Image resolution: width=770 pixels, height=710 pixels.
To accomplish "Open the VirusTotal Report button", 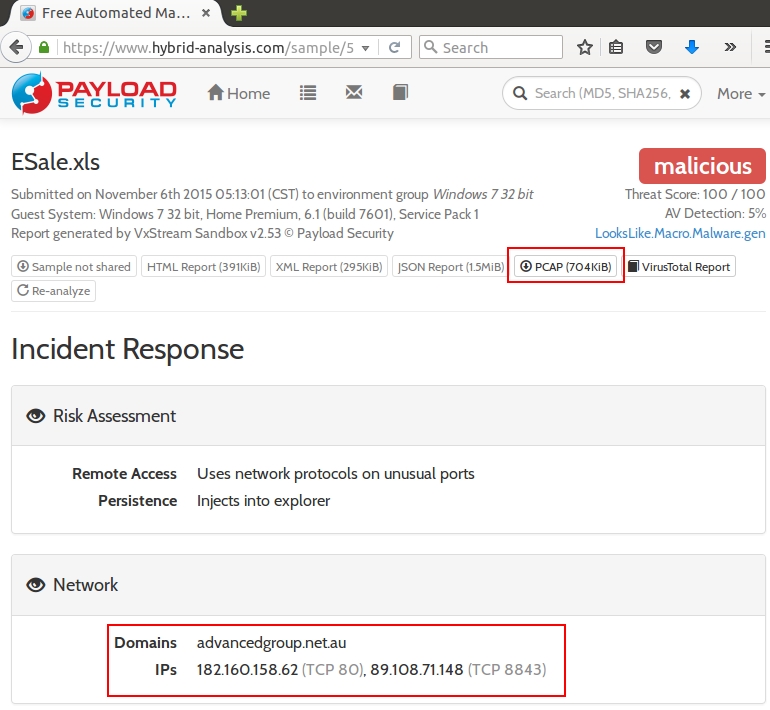I will pos(679,267).
